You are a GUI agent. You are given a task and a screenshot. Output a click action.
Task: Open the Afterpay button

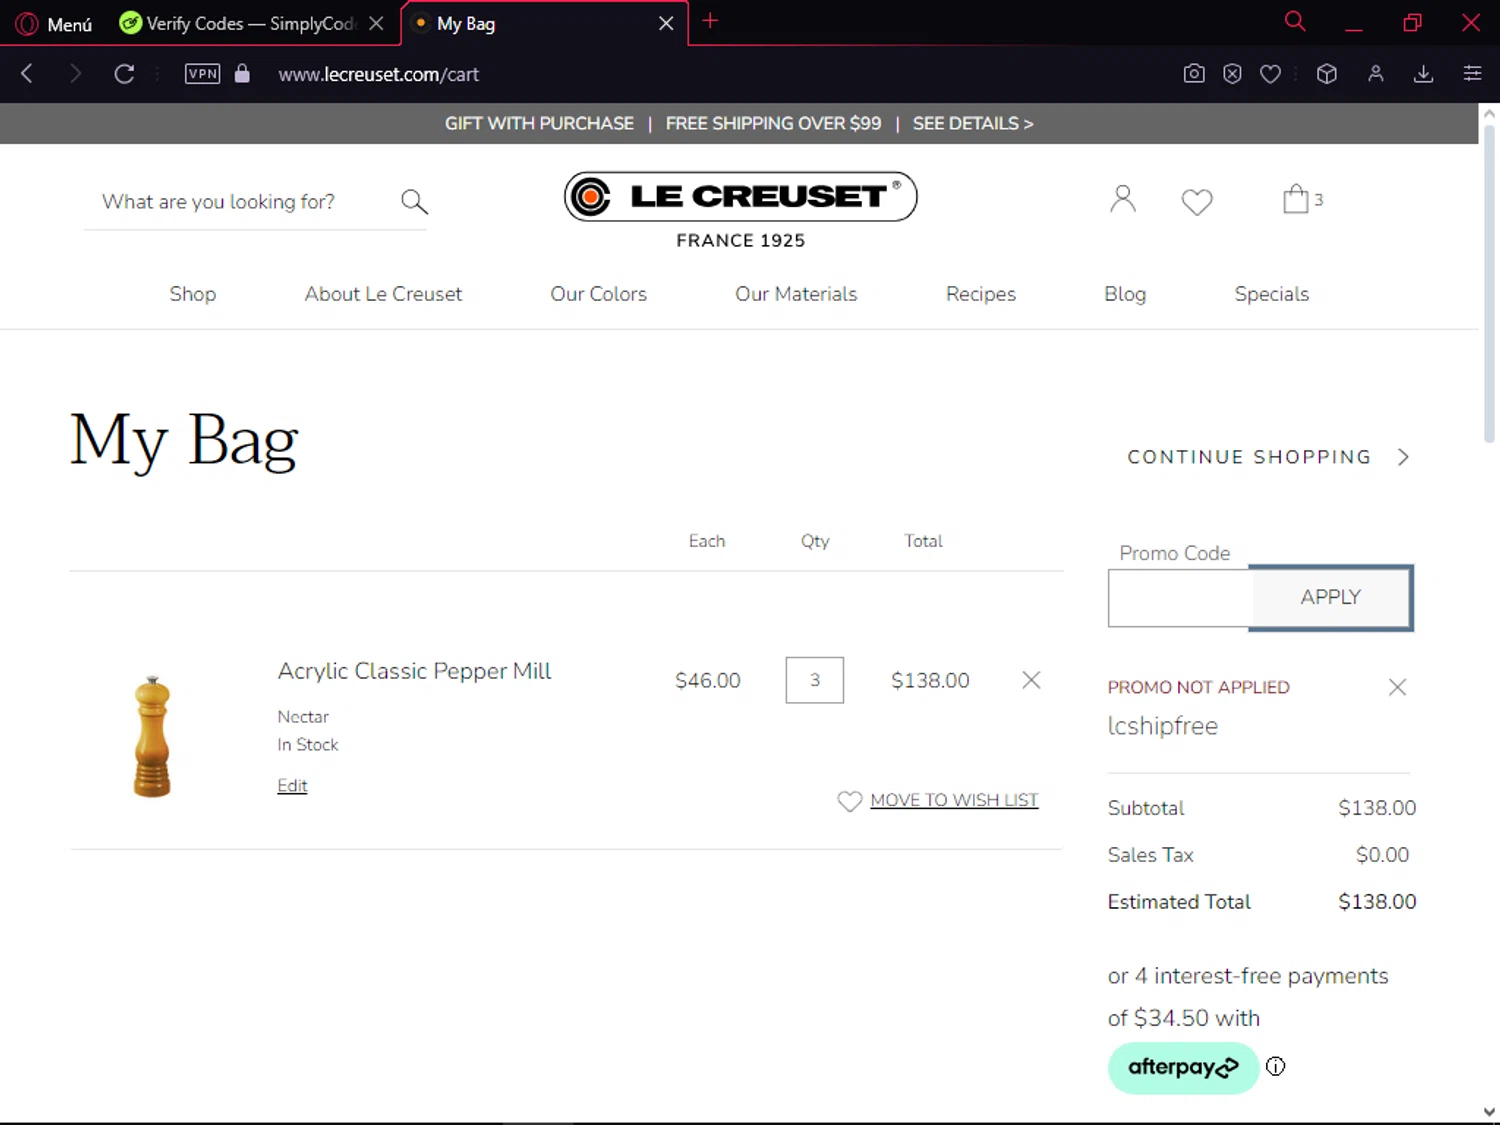click(1183, 1067)
